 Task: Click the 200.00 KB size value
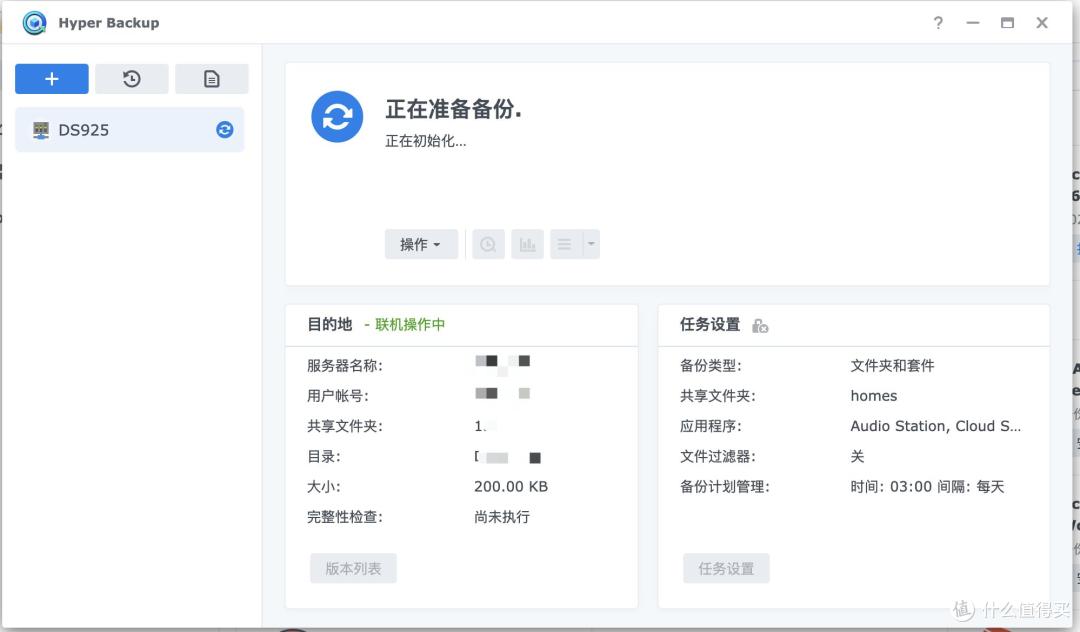point(511,487)
